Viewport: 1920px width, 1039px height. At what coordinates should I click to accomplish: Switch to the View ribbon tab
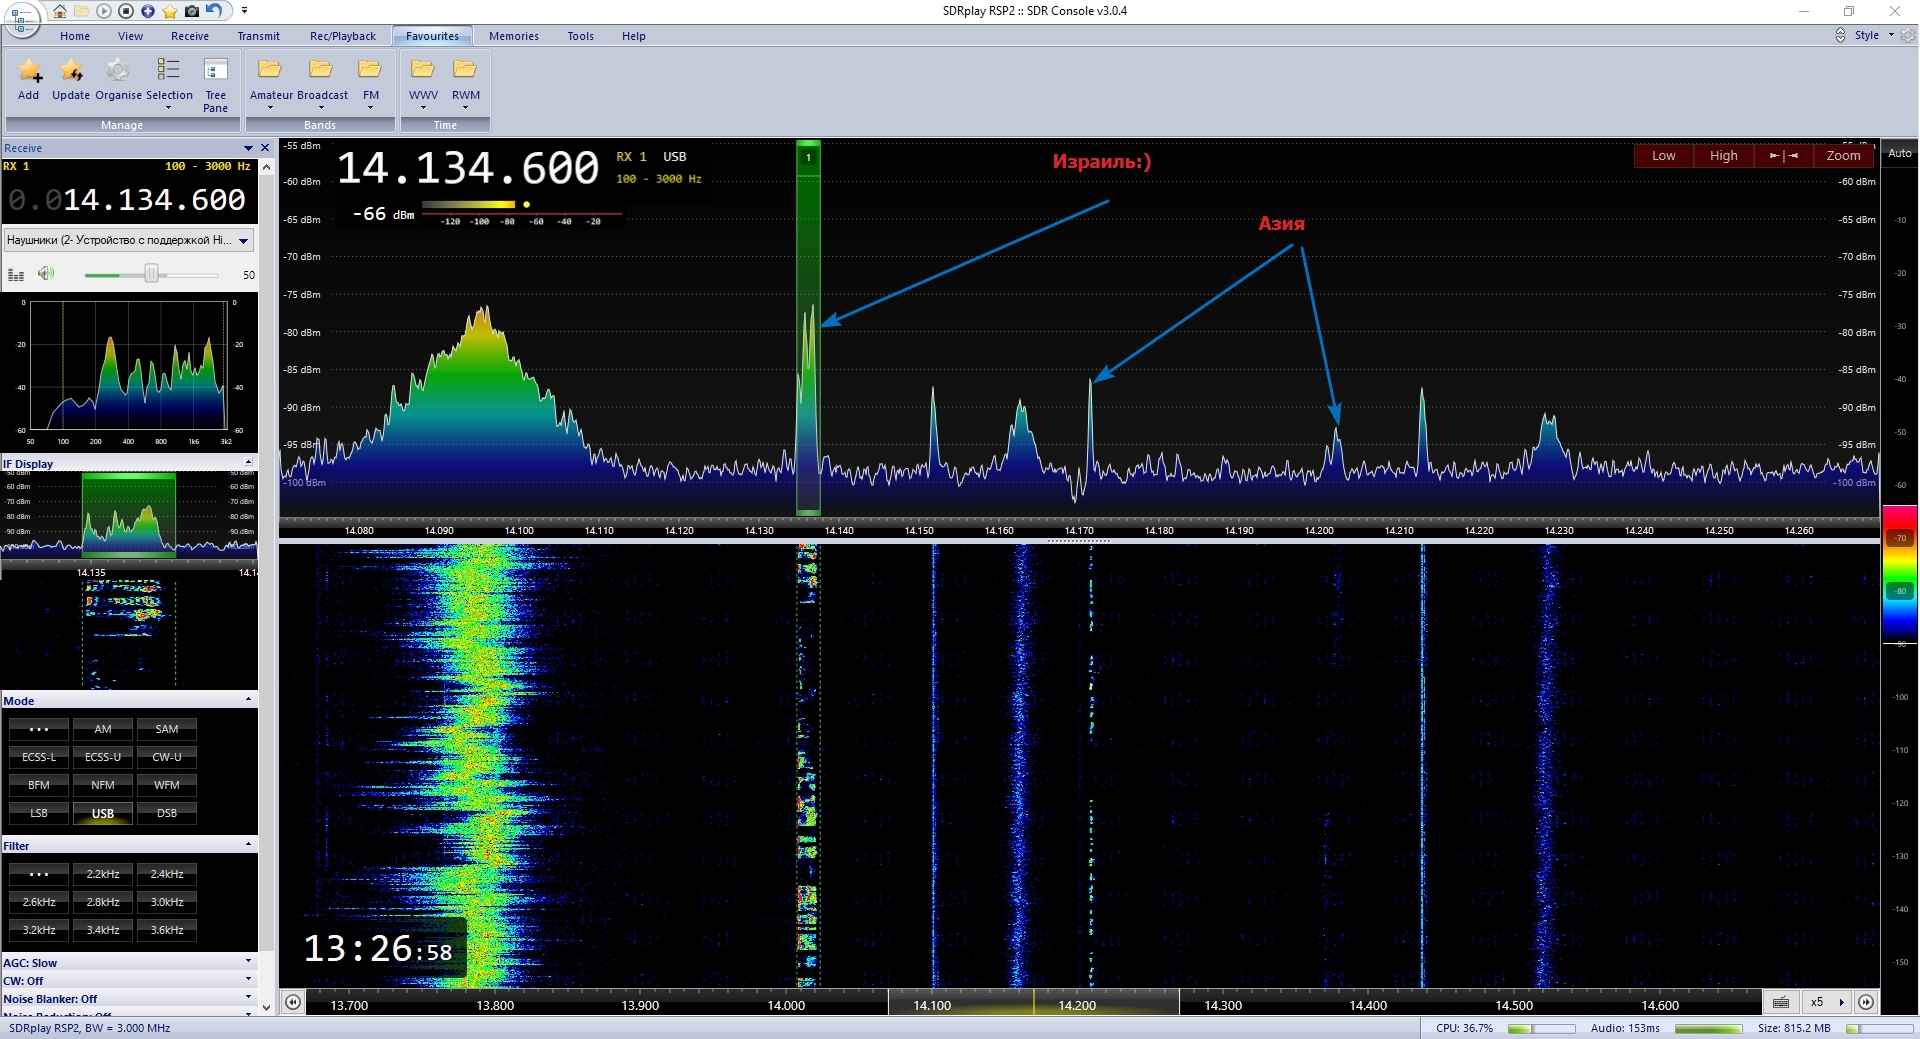(x=131, y=36)
